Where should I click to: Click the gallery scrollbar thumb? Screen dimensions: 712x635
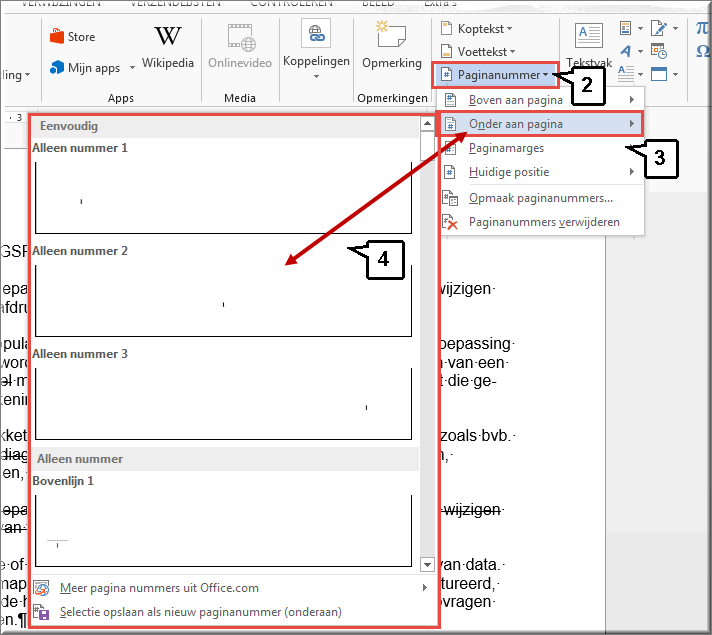click(x=427, y=145)
